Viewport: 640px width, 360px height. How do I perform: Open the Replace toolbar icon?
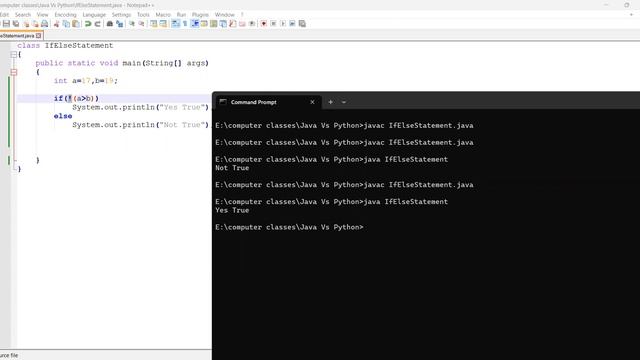(120, 24)
